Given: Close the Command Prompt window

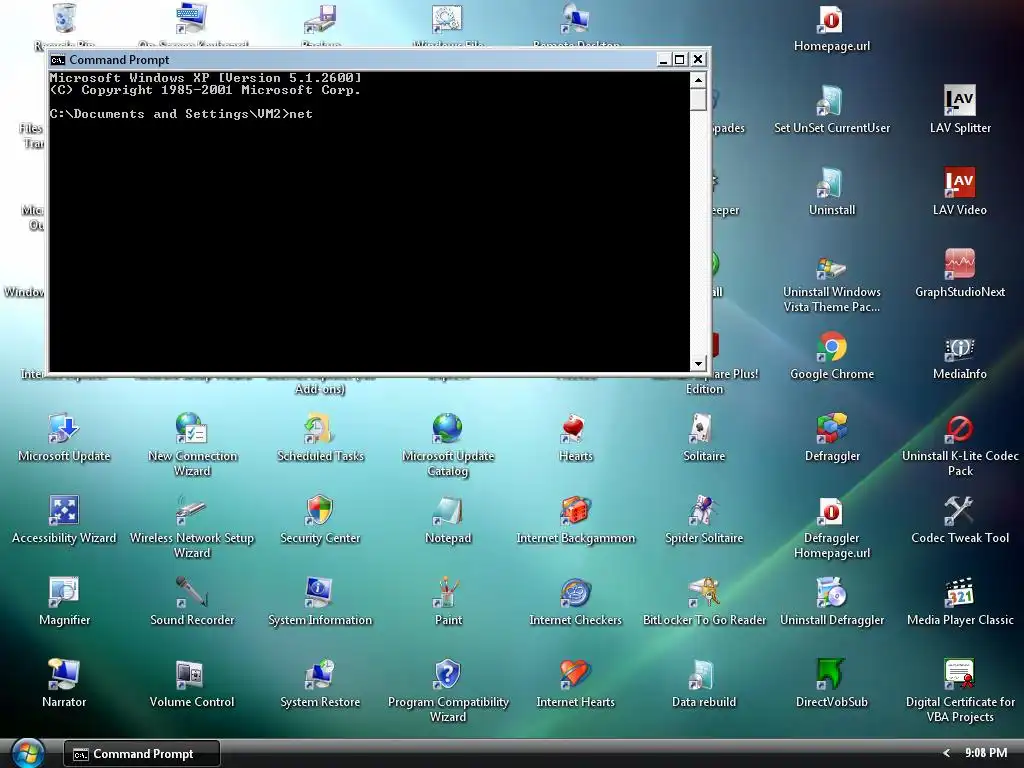Looking at the screenshot, I should [698, 60].
